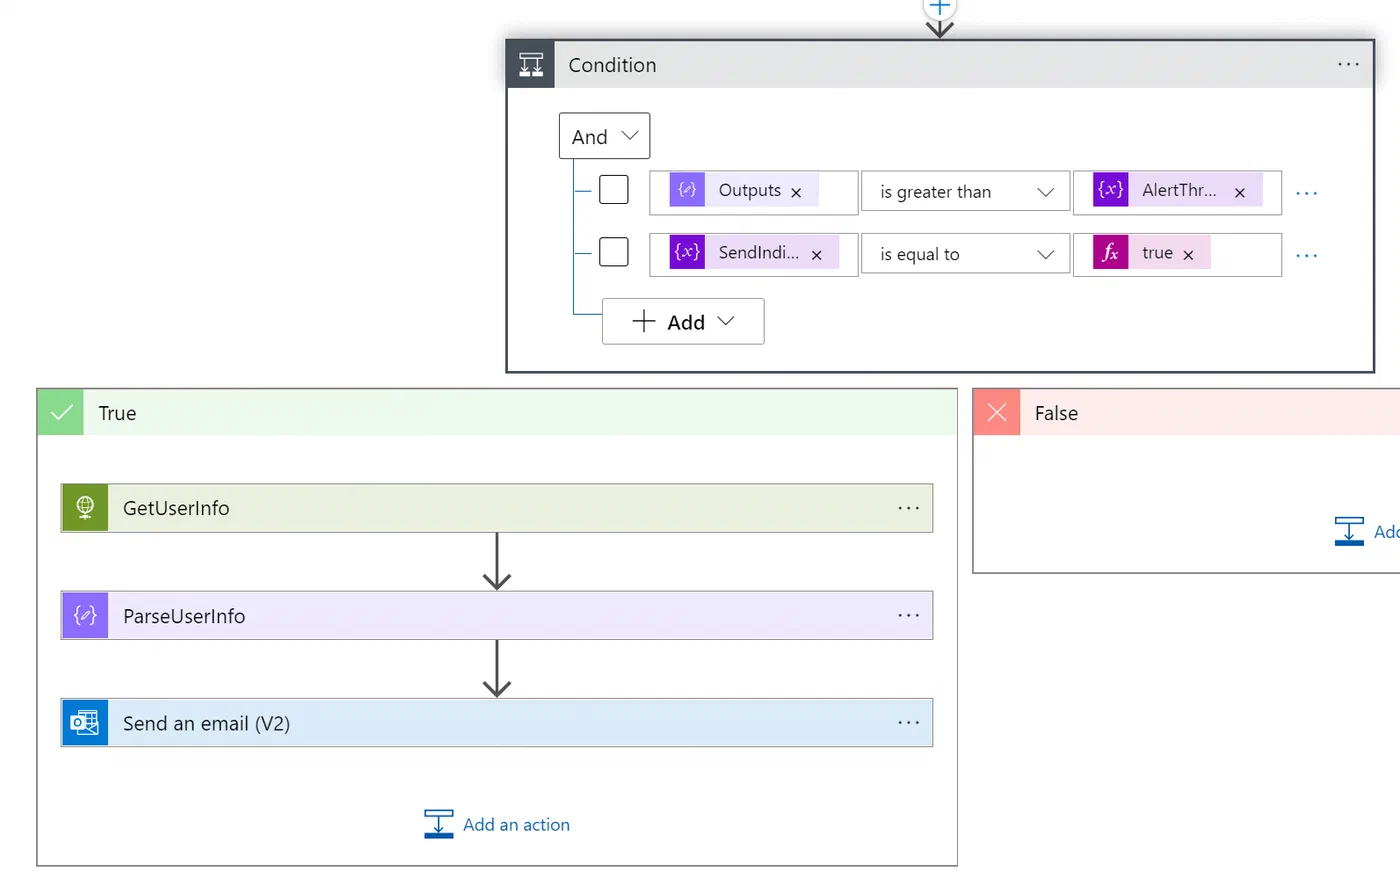Open the 'is equal to' operator dropdown
This screenshot has width=1400, height=879.
point(966,254)
